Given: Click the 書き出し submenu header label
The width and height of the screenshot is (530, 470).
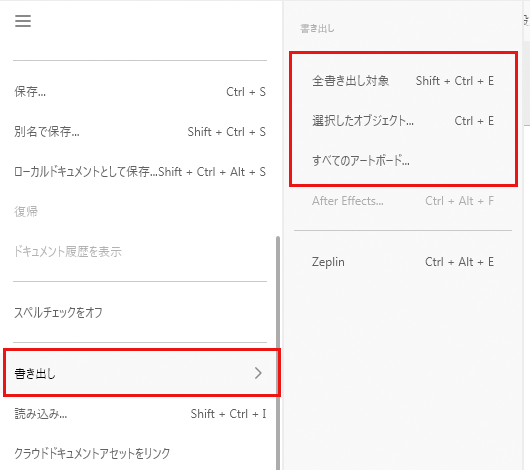Looking at the screenshot, I should pyautogui.click(x=317, y=28).
